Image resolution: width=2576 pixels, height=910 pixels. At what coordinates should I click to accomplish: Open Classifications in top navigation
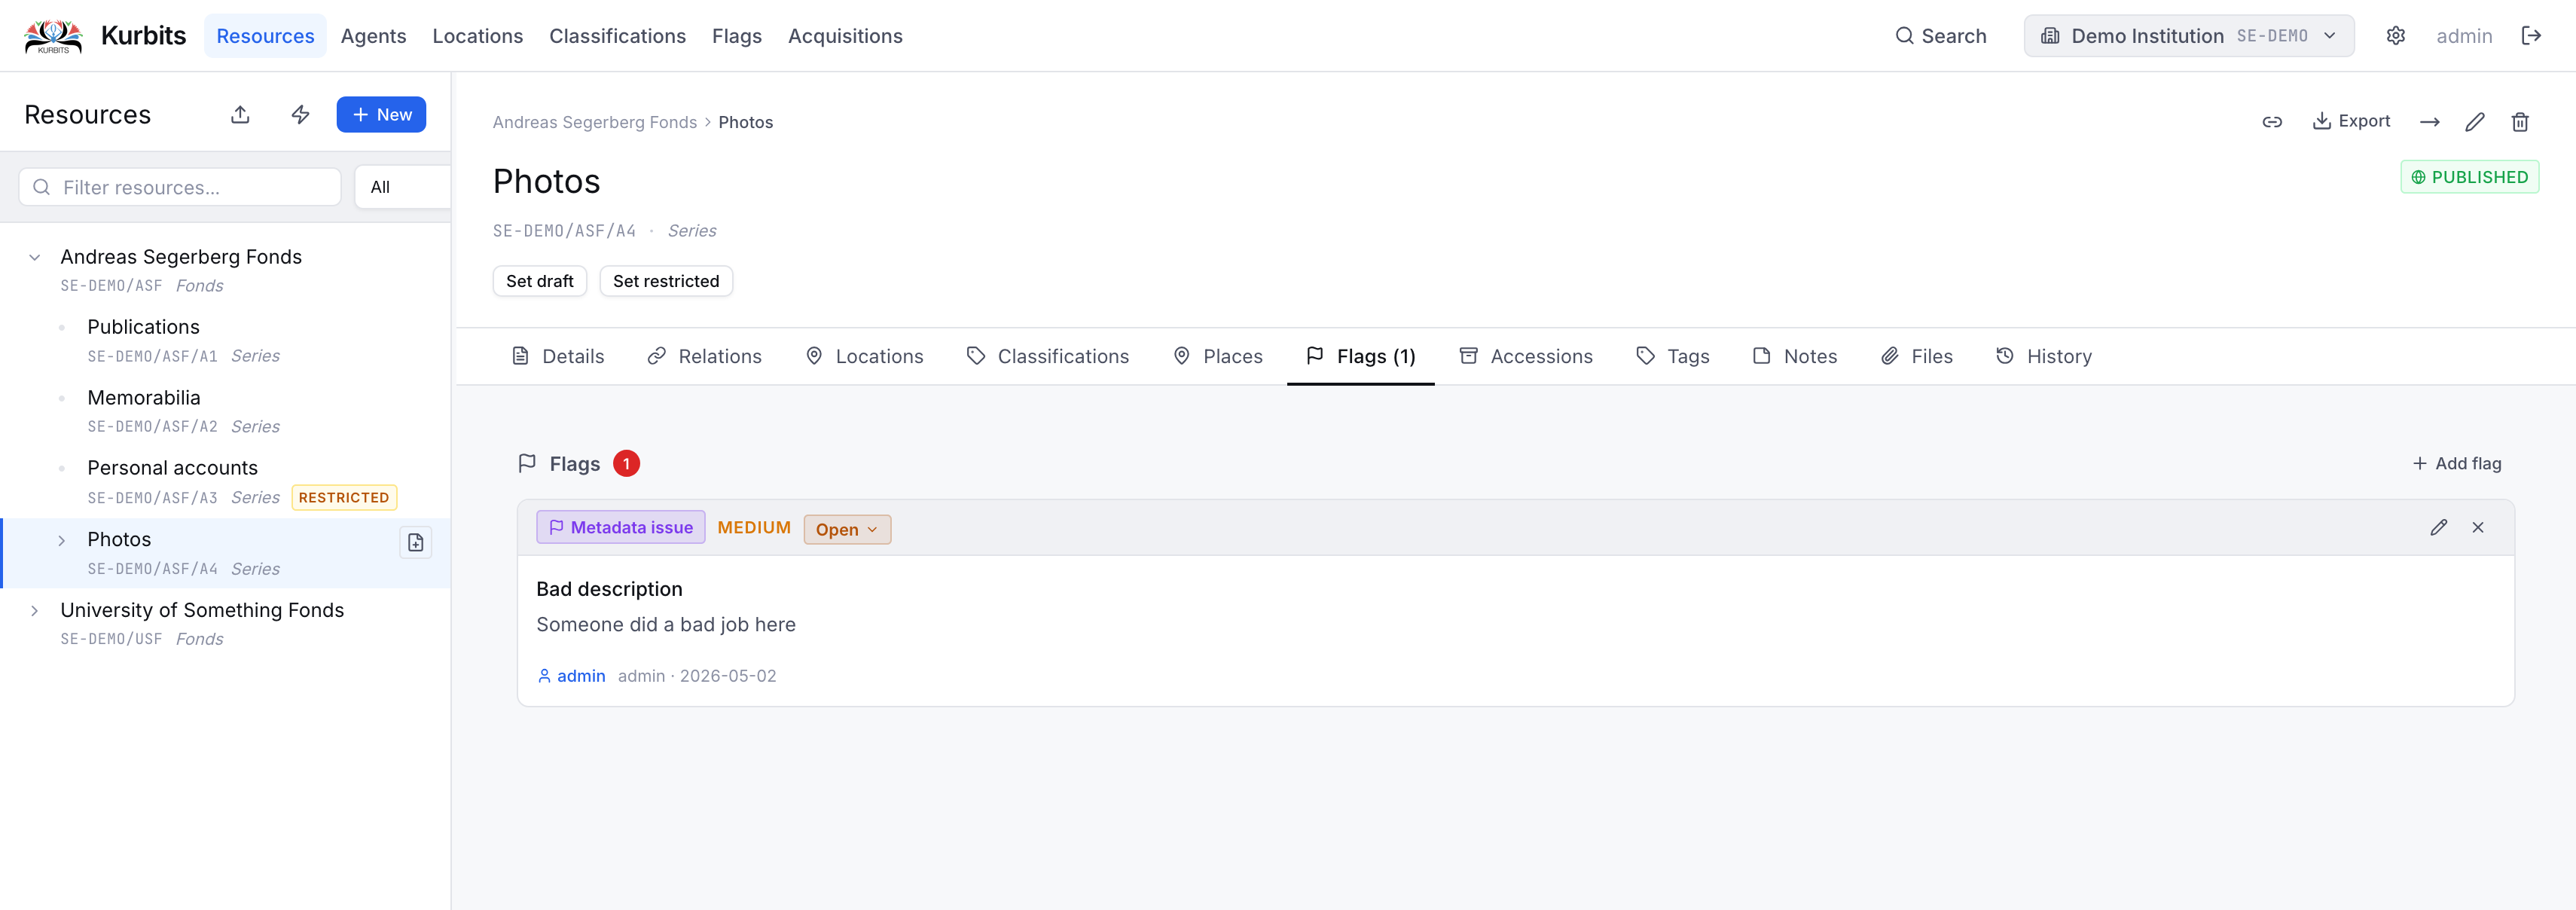[x=617, y=36]
